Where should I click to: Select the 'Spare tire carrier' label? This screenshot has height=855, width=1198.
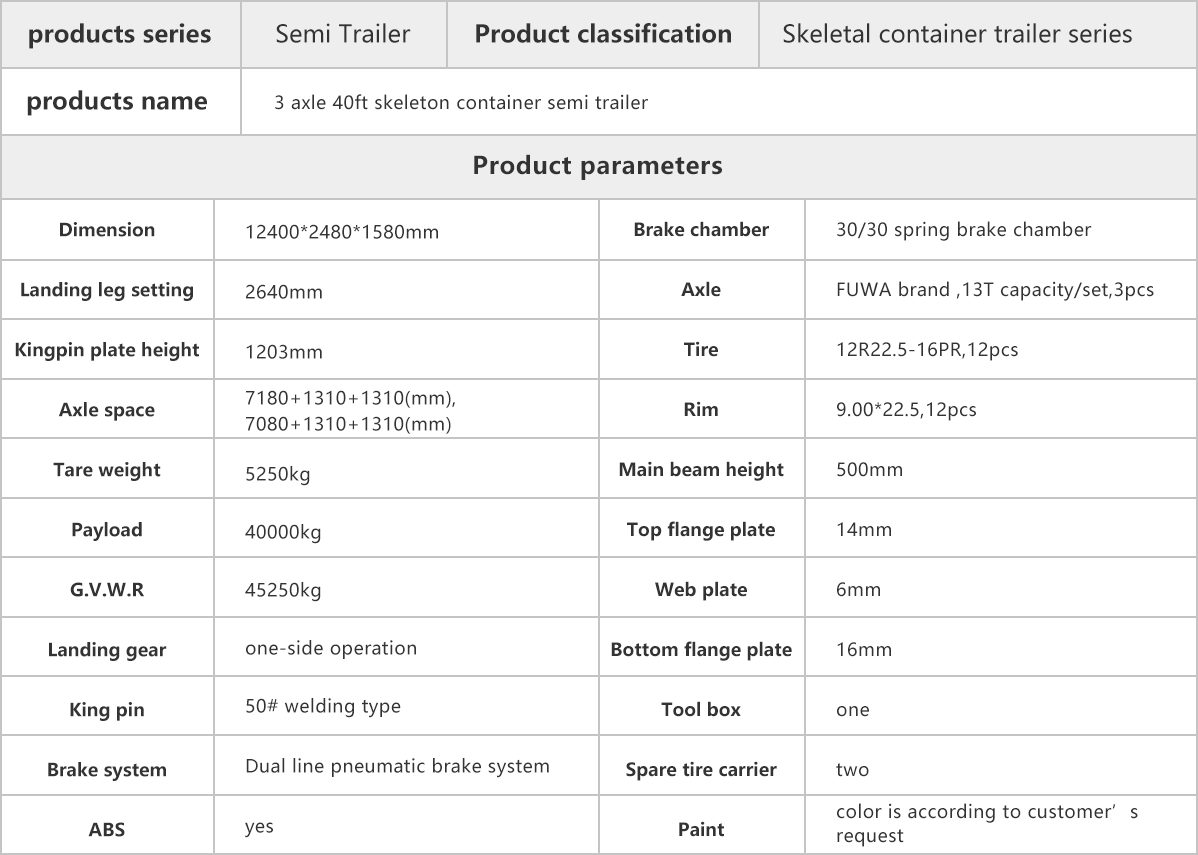(701, 769)
